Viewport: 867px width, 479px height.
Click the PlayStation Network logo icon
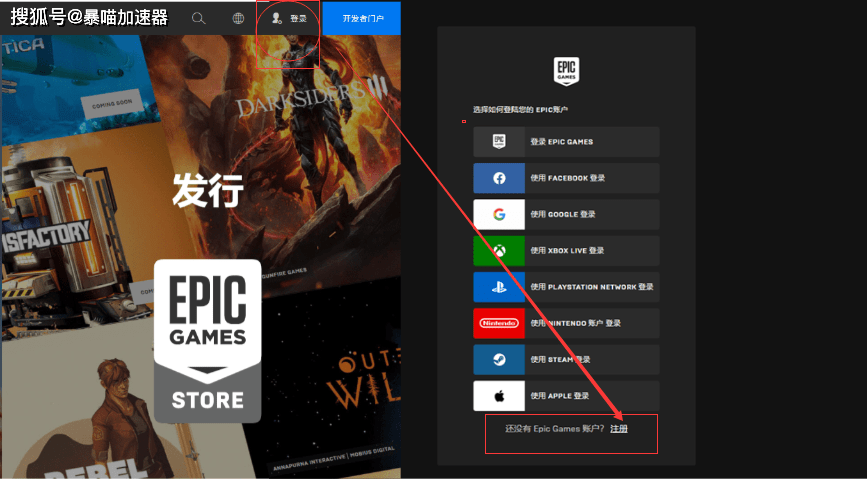click(499, 287)
